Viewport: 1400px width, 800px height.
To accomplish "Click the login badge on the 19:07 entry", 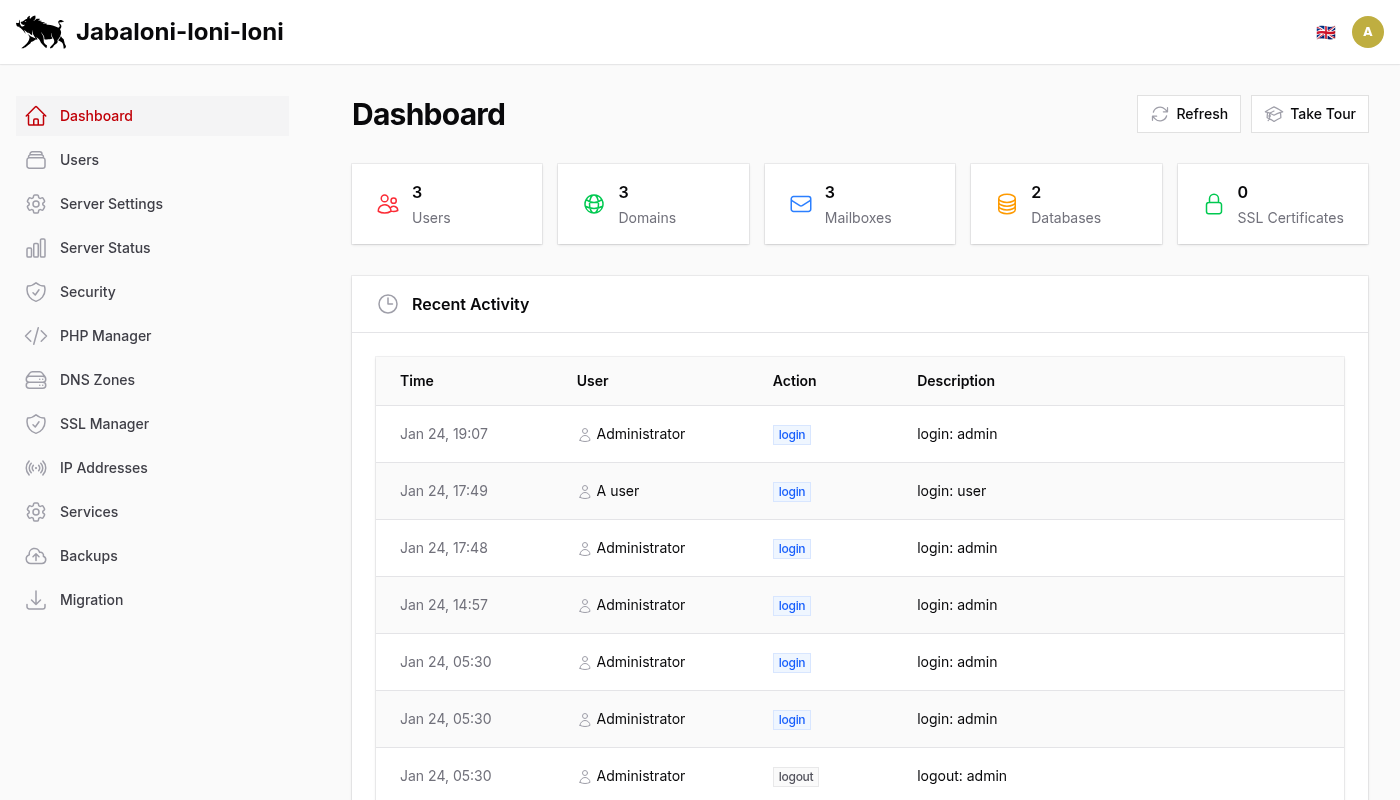I will (x=791, y=434).
